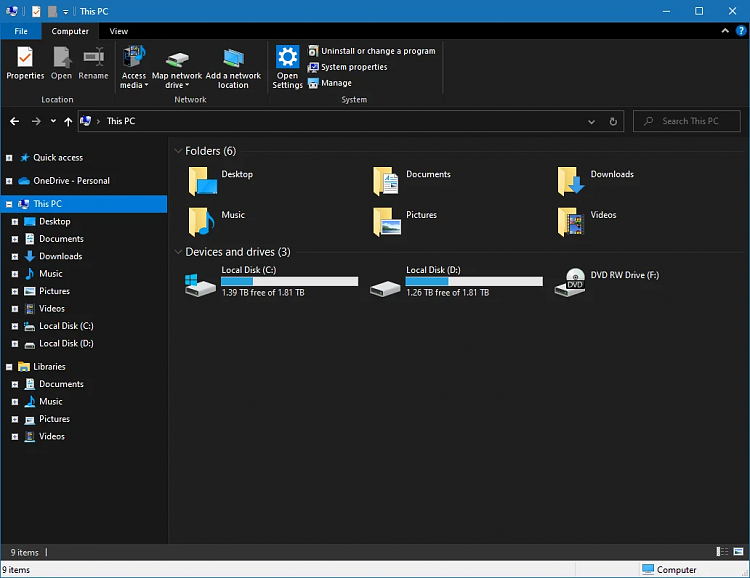This screenshot has width=750, height=578.
Task: Click the title bar Properties checkmark icon
Action: pos(36,11)
